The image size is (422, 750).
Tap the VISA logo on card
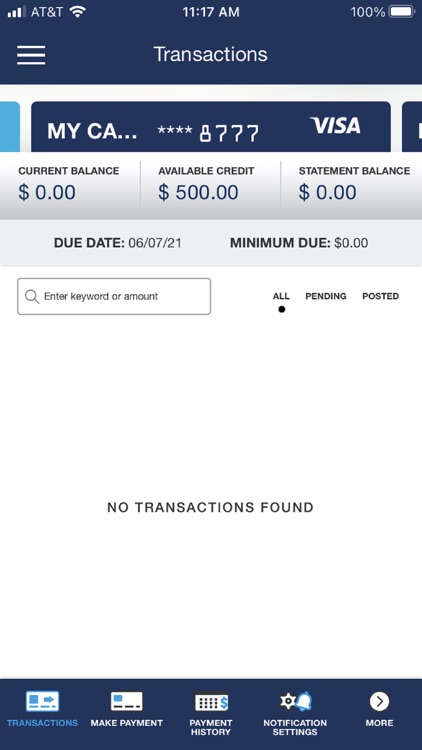click(x=335, y=125)
